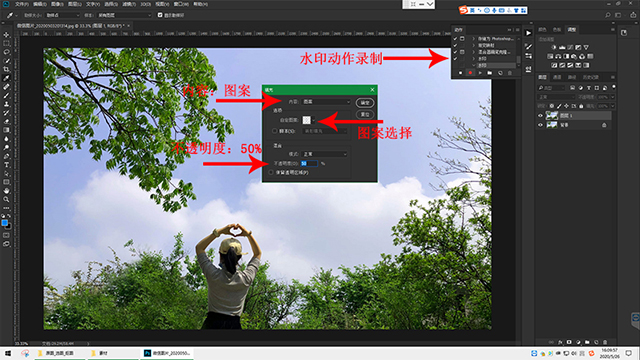
Task: Toggle the preserve transparency checkbox in Fill dialog
Action: pyautogui.click(x=271, y=173)
